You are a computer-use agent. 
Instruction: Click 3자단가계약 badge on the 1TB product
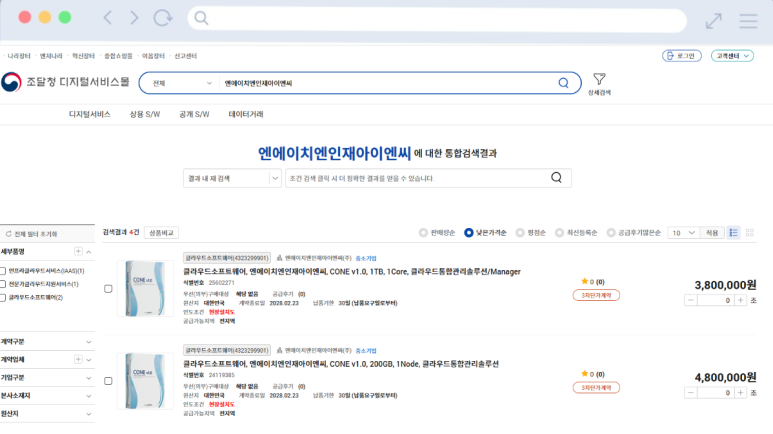596,295
